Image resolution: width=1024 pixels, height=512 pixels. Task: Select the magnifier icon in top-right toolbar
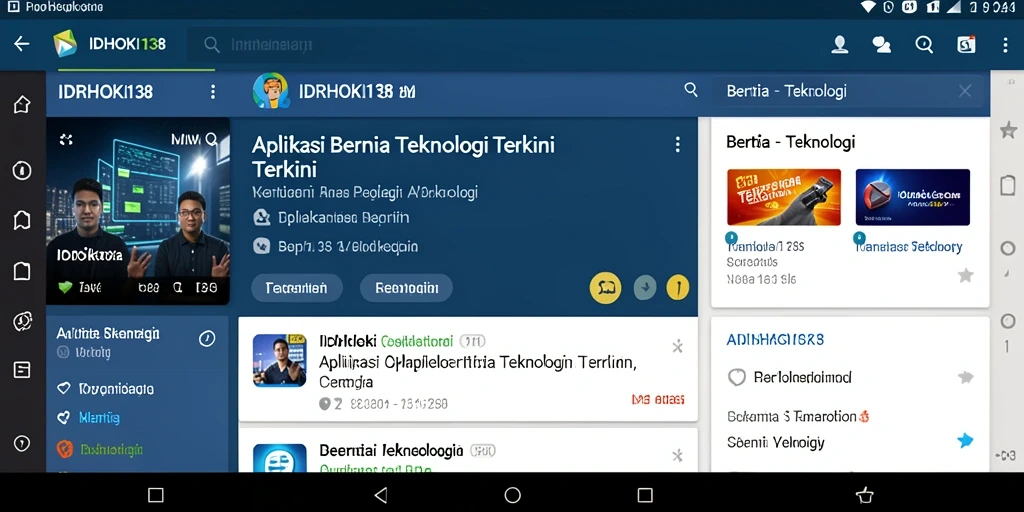click(924, 44)
